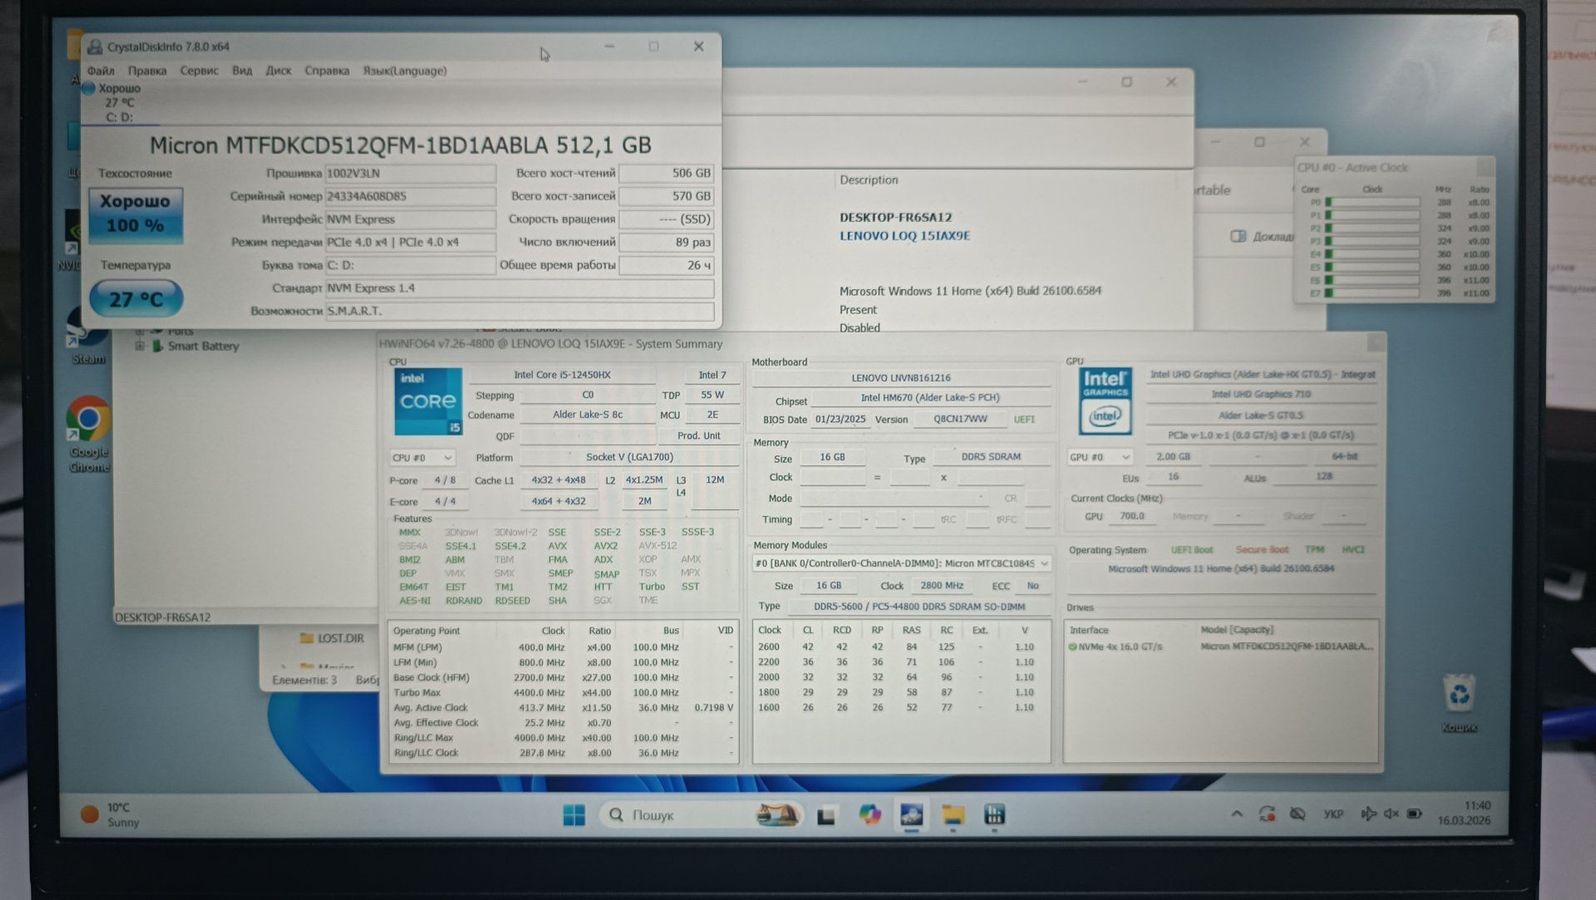Click the Task View taskbar icon
Viewport: 1596px width, 900px height.
826,816
